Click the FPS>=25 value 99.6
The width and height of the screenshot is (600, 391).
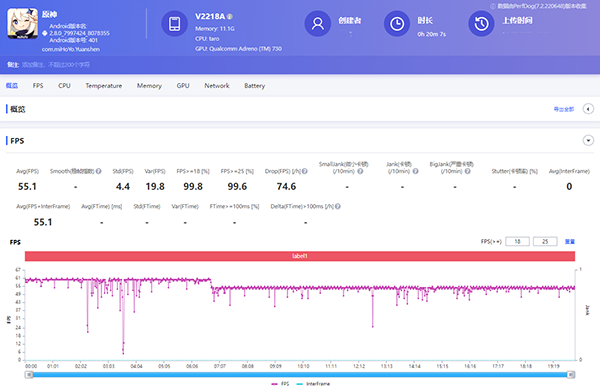[237, 186]
